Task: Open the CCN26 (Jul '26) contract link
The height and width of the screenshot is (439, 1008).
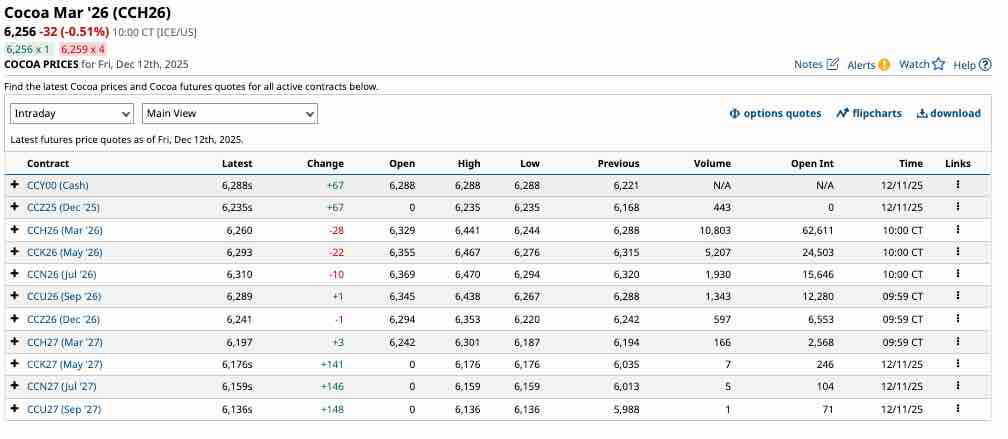Action: coord(64,274)
